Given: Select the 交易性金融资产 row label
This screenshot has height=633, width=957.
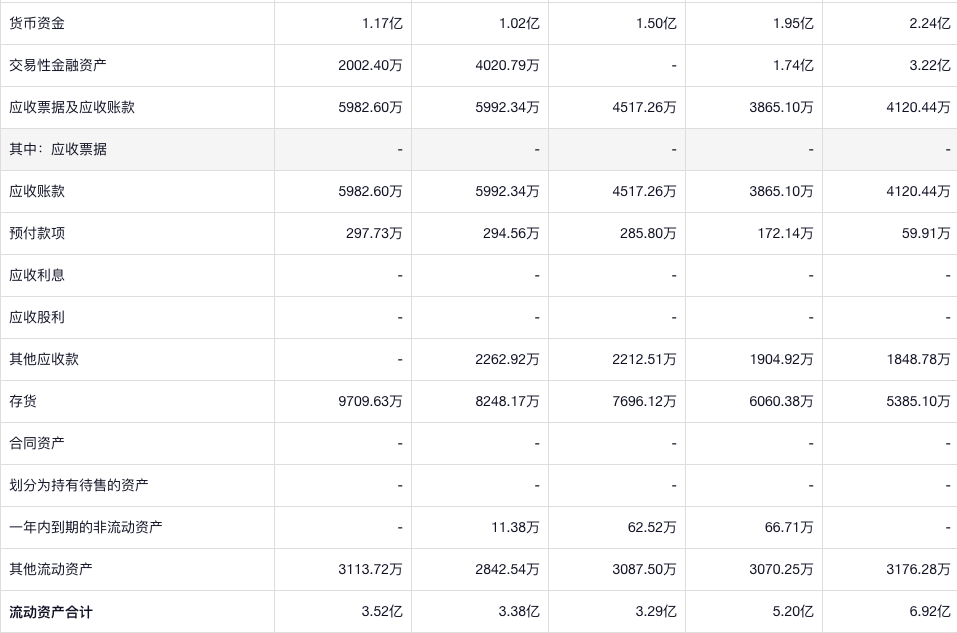Looking at the screenshot, I should click(58, 65).
